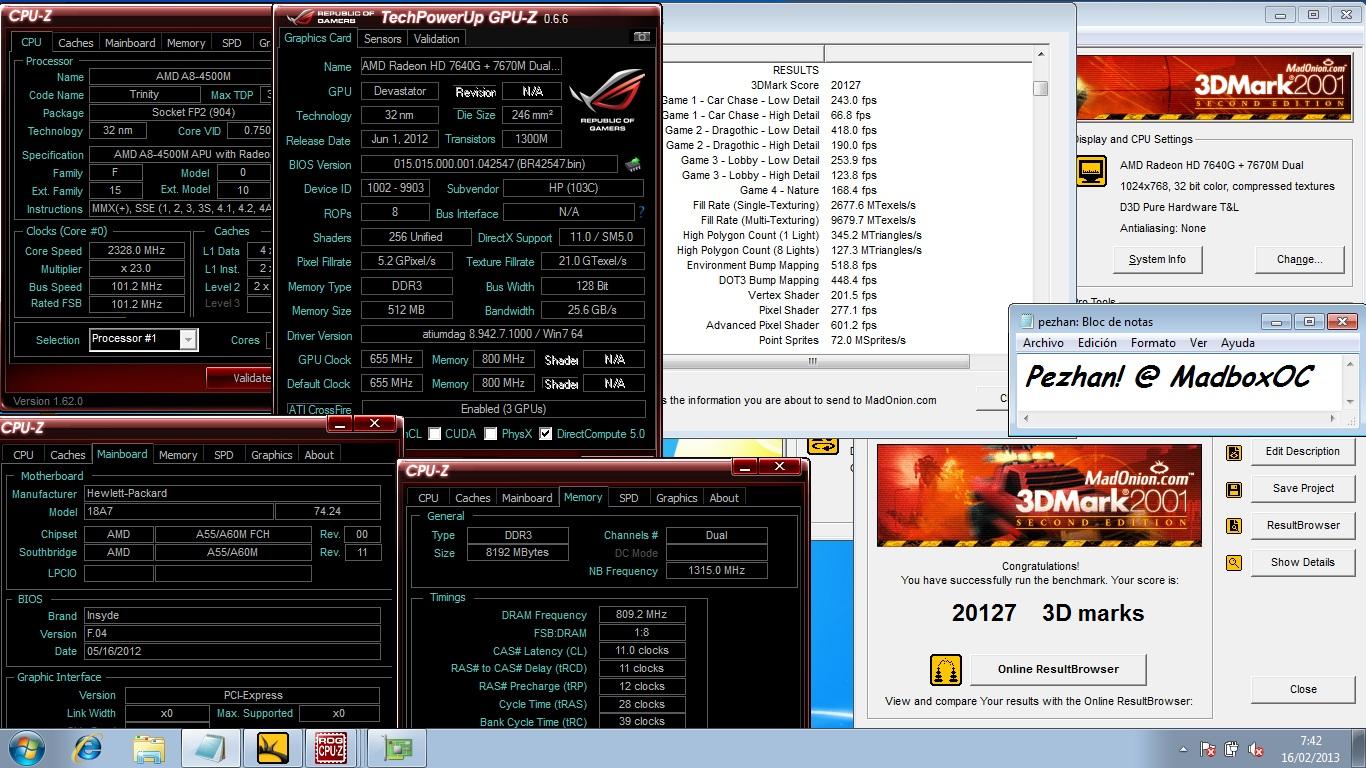
Task: Click the Validate button in CPU-Z
Action: tap(240, 378)
